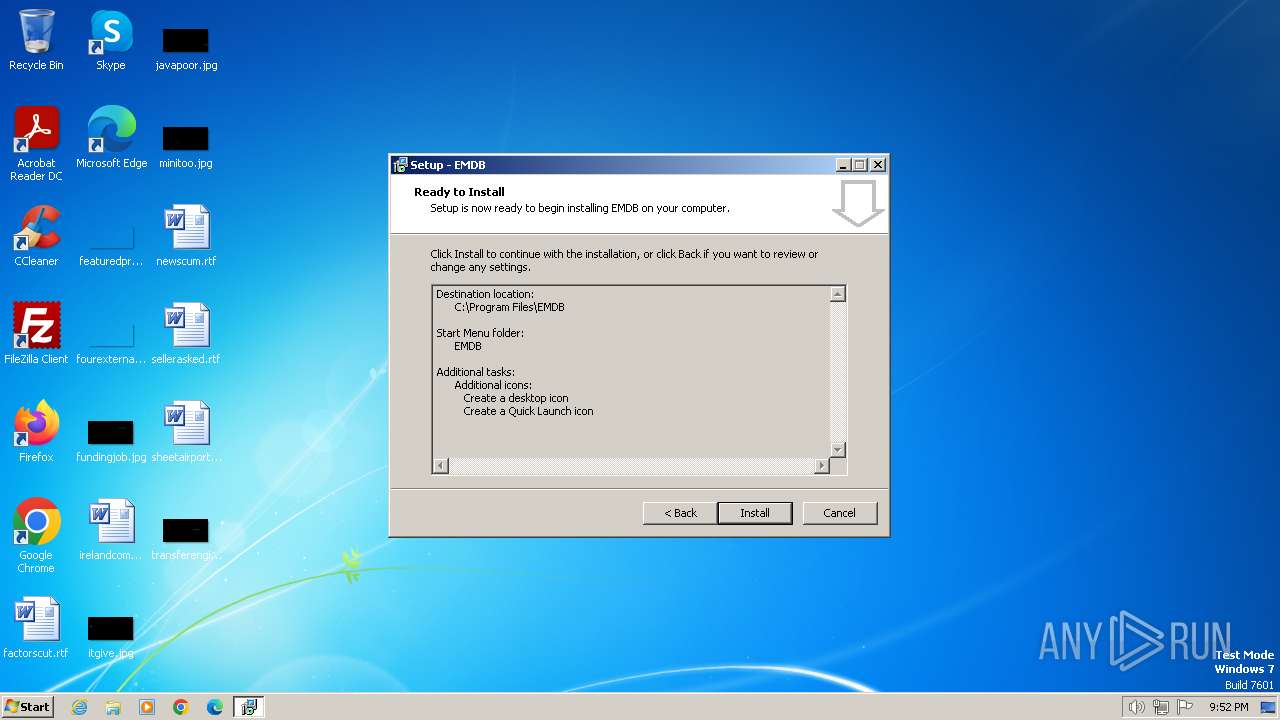Click the Install button

(x=755, y=513)
